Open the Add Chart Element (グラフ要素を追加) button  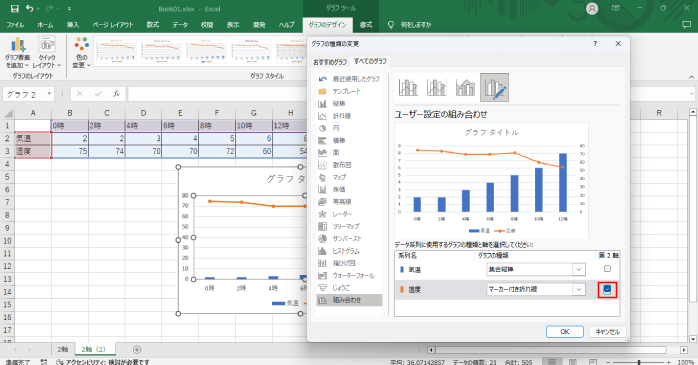pos(17,53)
